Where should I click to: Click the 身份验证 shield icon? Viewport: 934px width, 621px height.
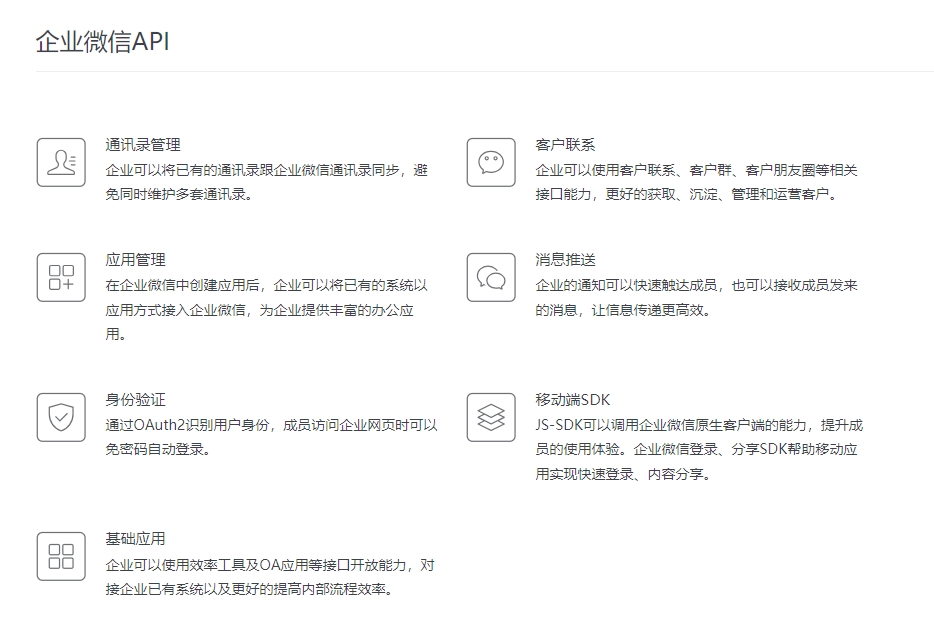coord(61,417)
